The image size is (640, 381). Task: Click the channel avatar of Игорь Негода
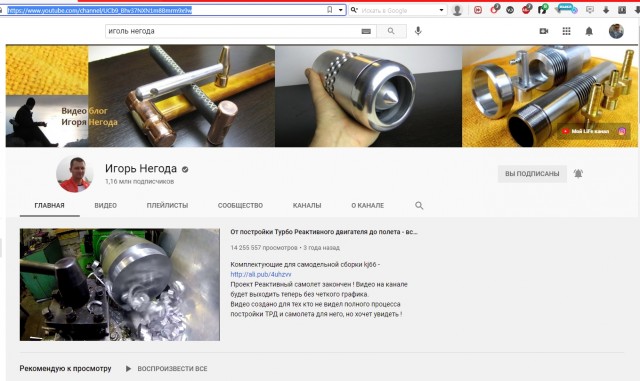click(75, 174)
